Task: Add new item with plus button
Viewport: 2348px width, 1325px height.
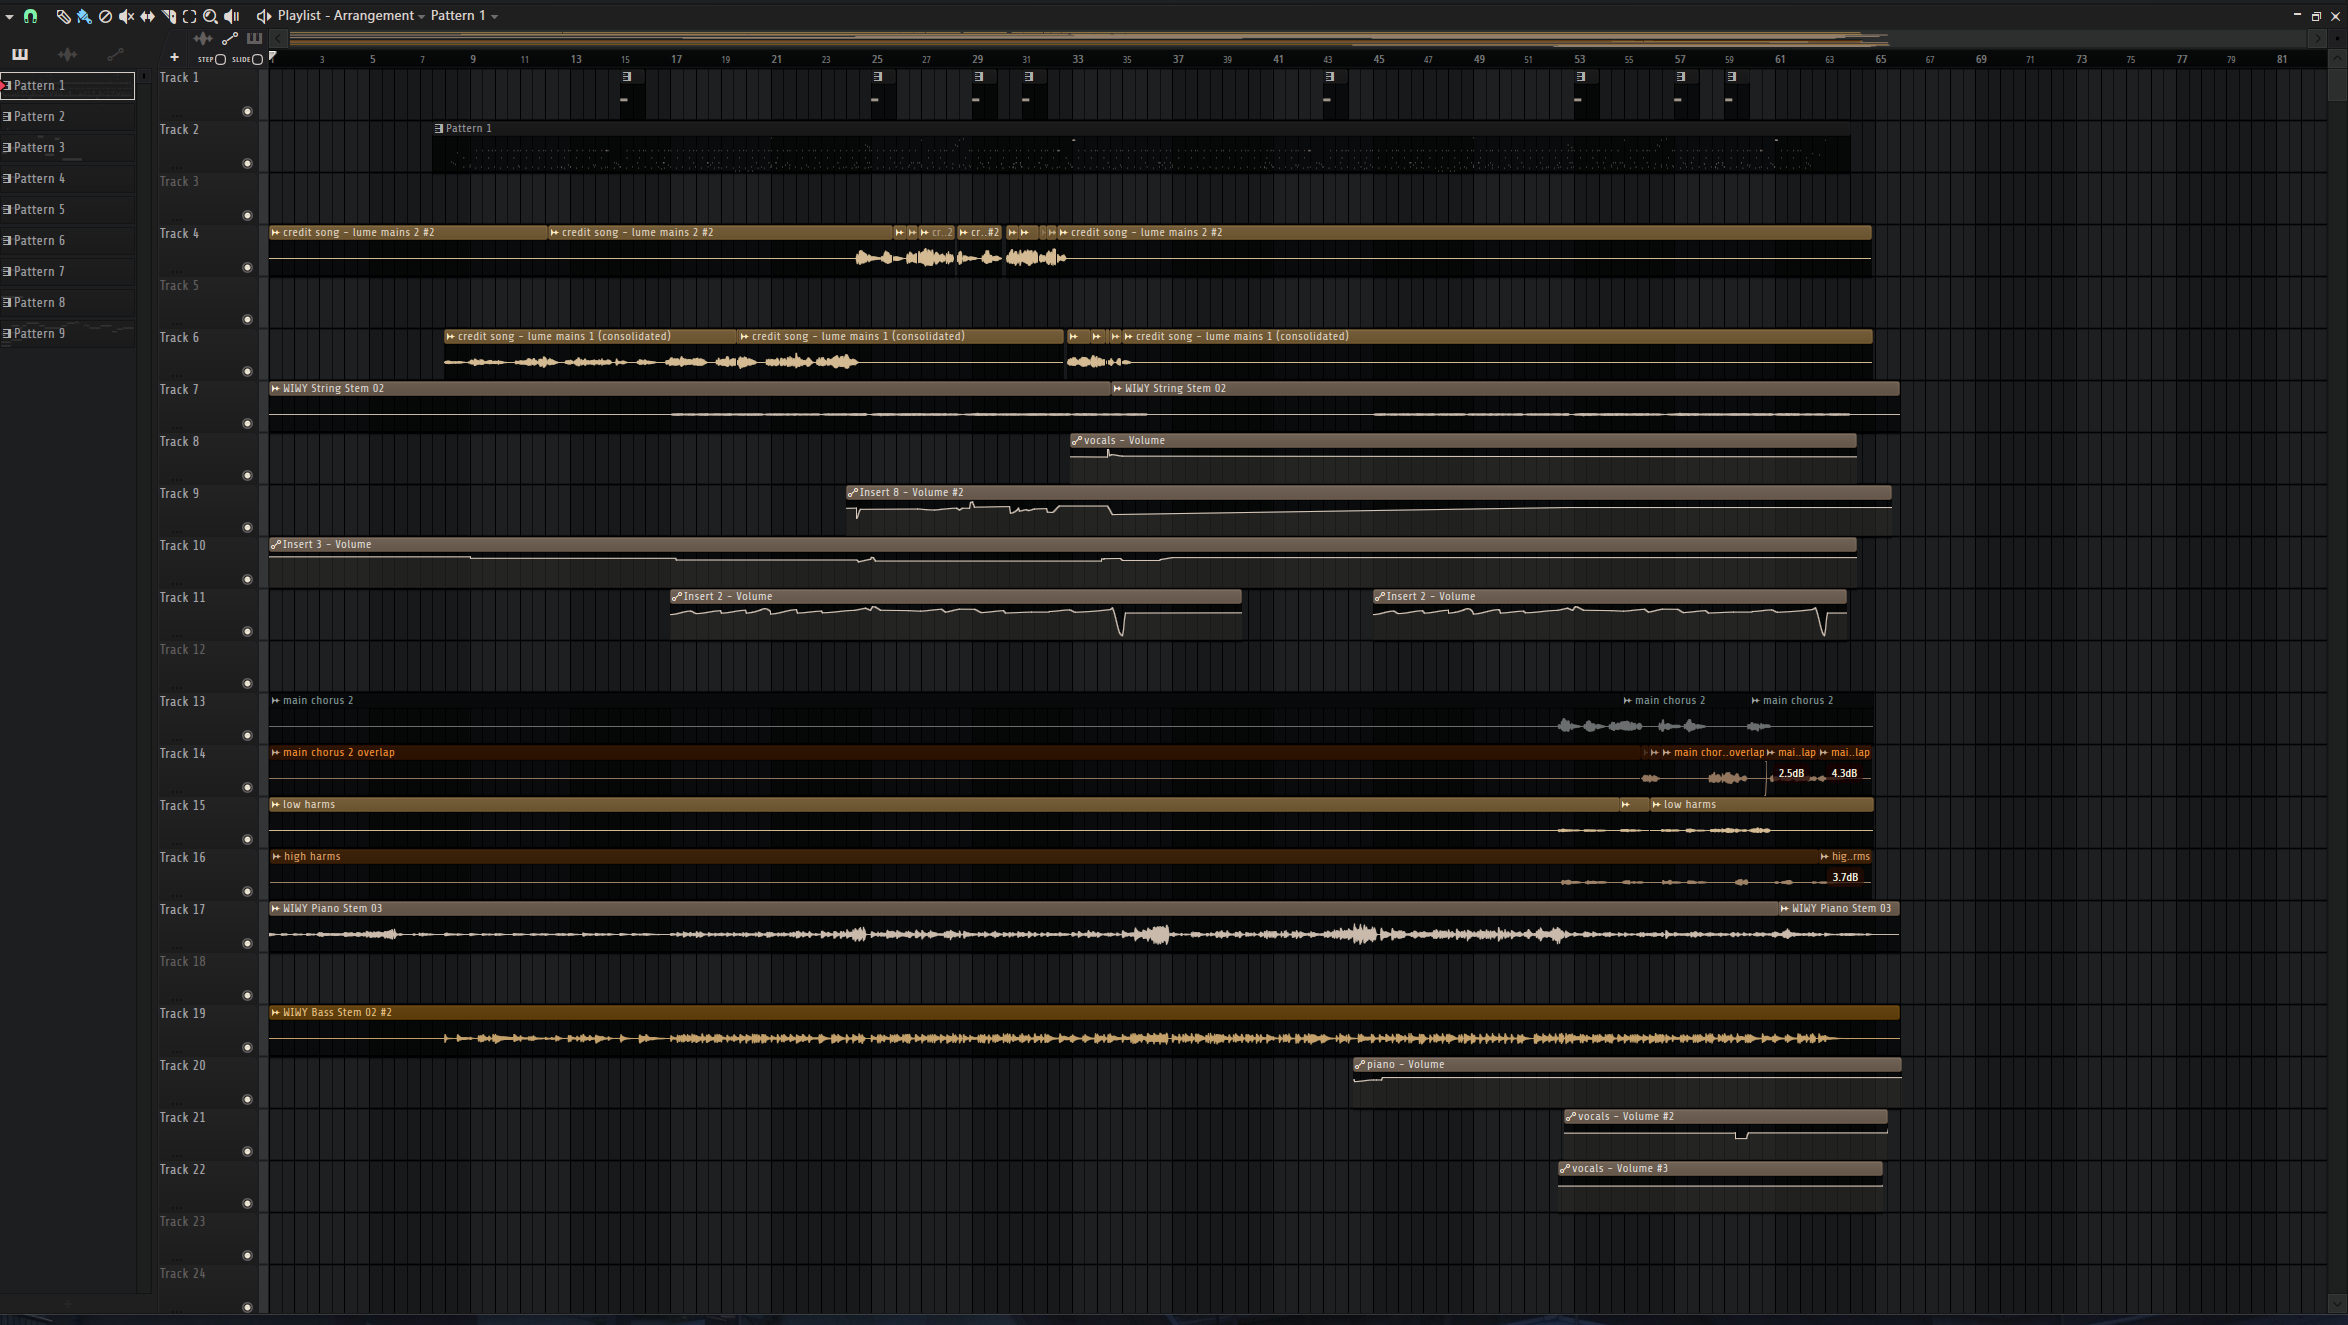Action: pos(174,57)
